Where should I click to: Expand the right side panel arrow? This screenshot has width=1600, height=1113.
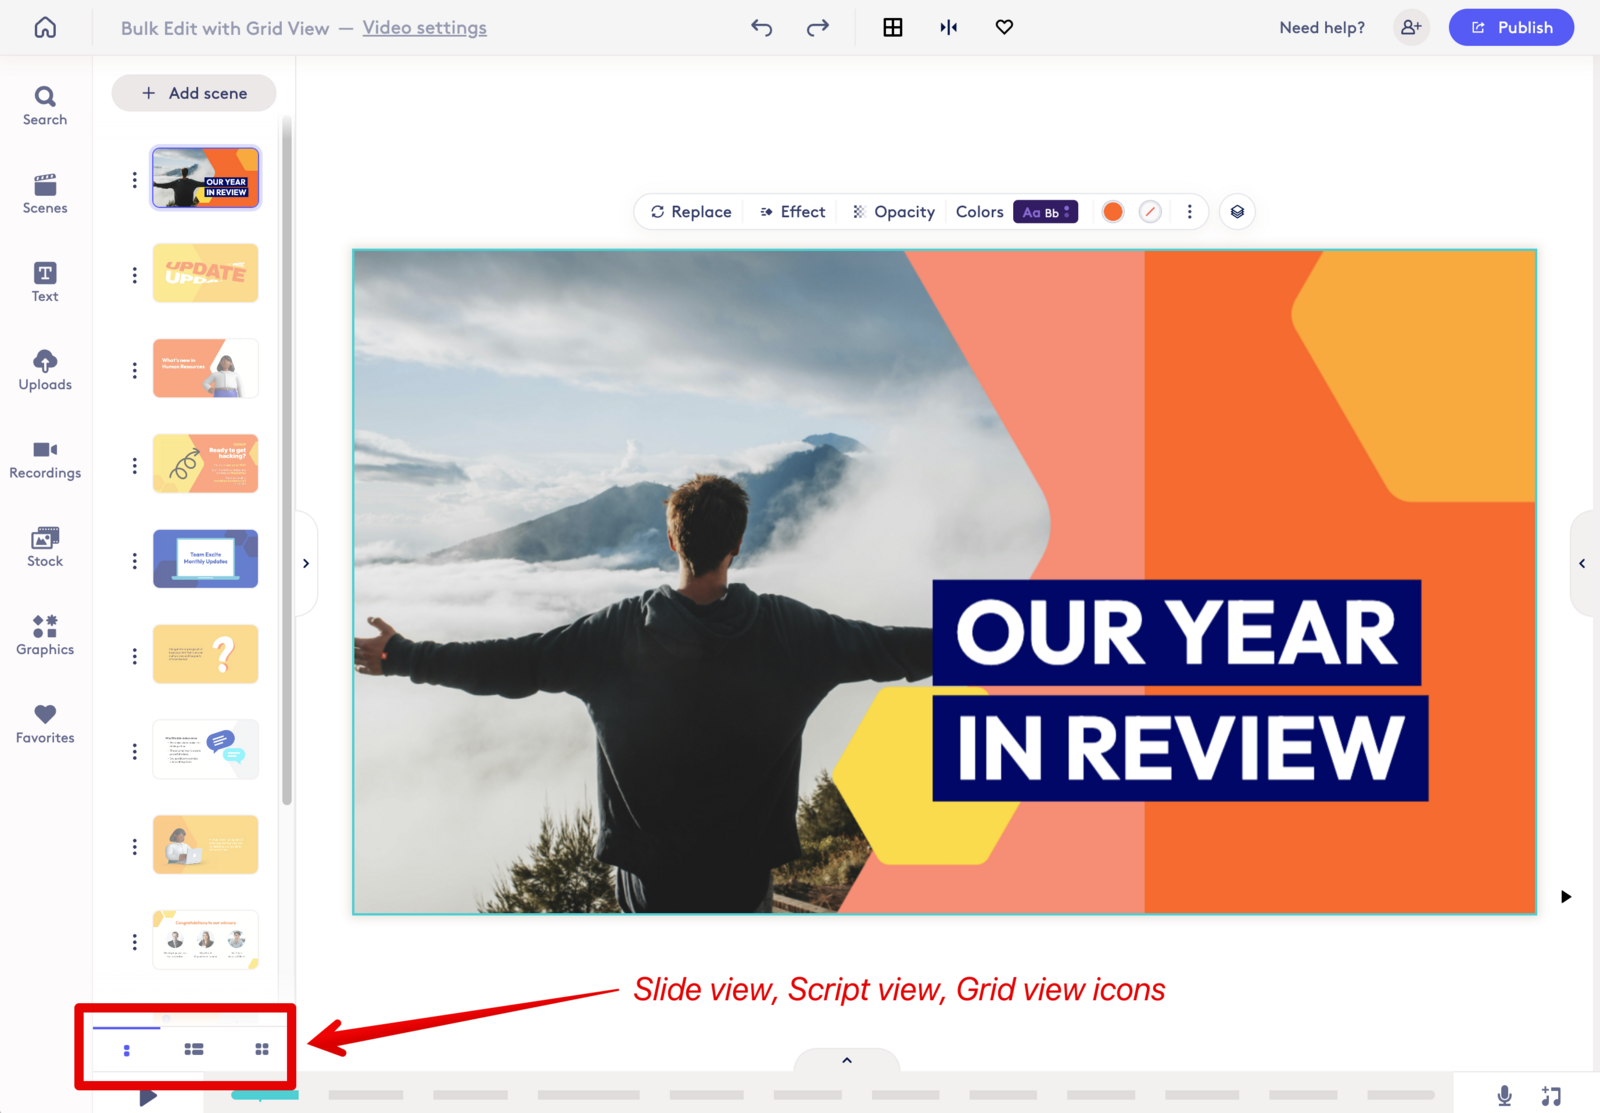point(1583,563)
